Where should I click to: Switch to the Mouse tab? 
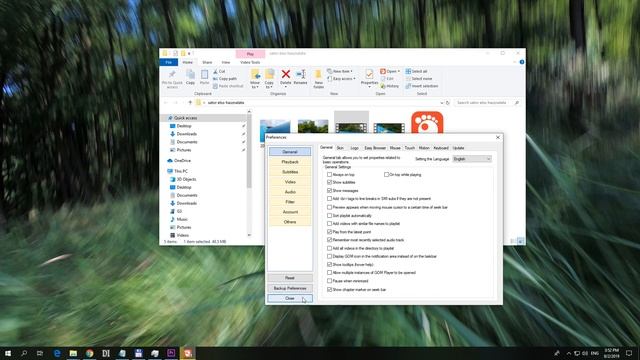click(395, 148)
